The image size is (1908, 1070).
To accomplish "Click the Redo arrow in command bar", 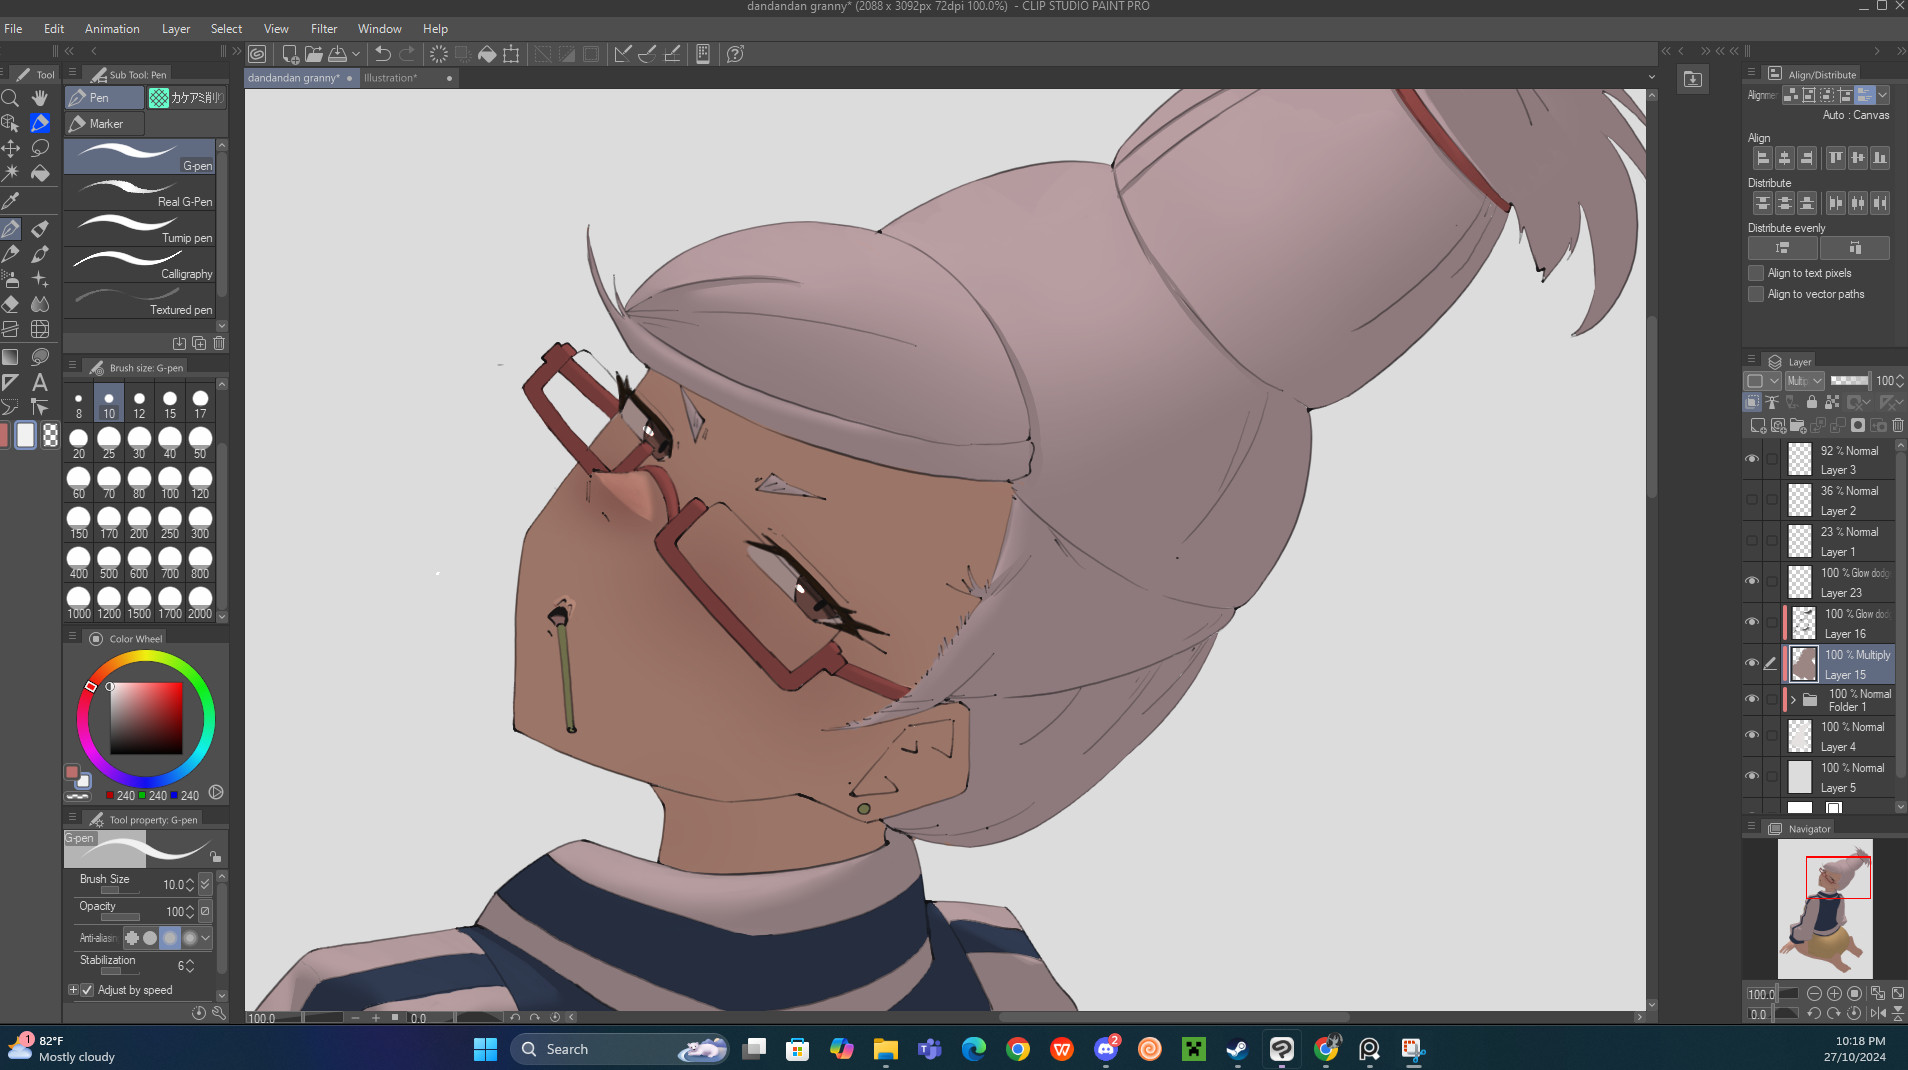I will pos(407,54).
